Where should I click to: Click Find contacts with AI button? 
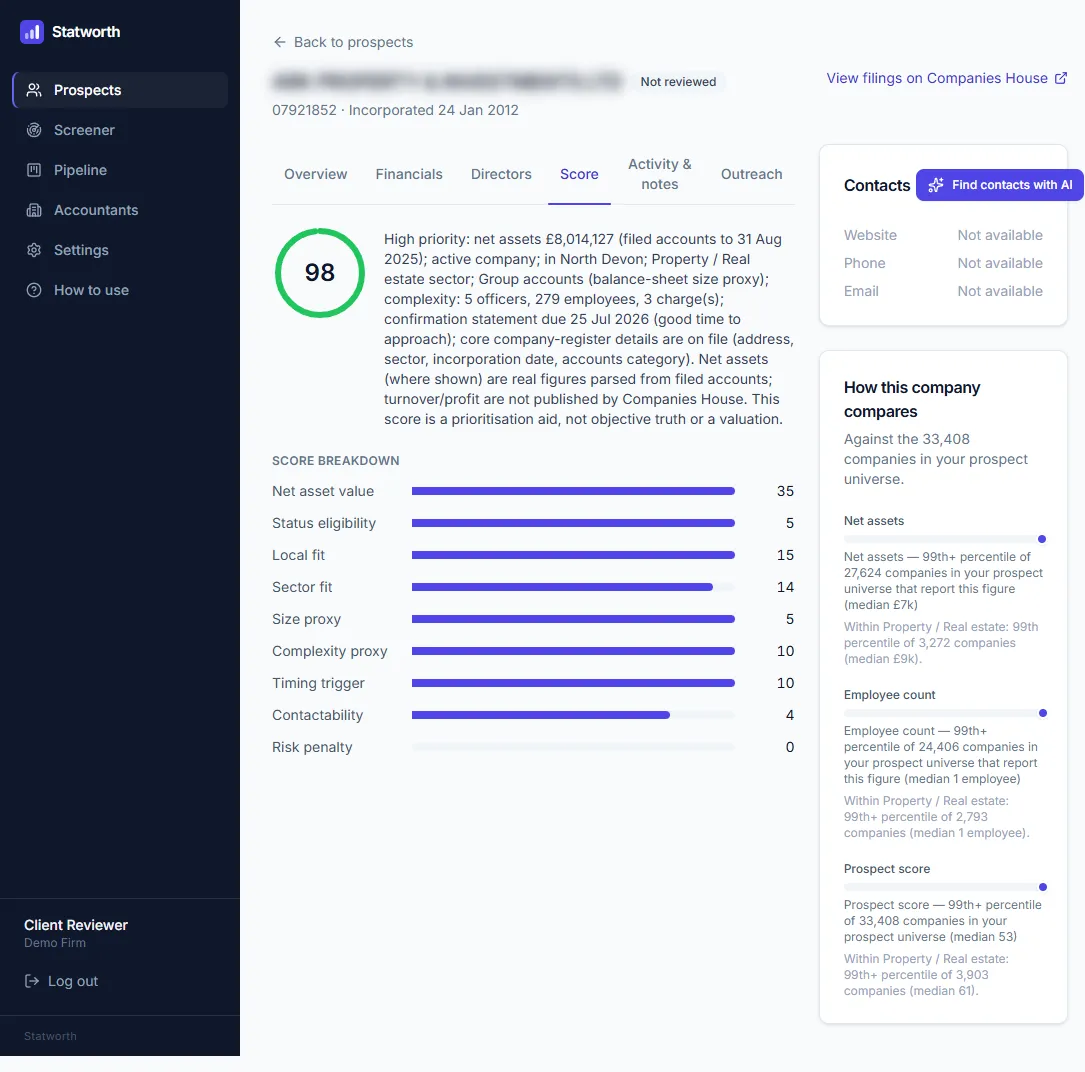tap(999, 185)
